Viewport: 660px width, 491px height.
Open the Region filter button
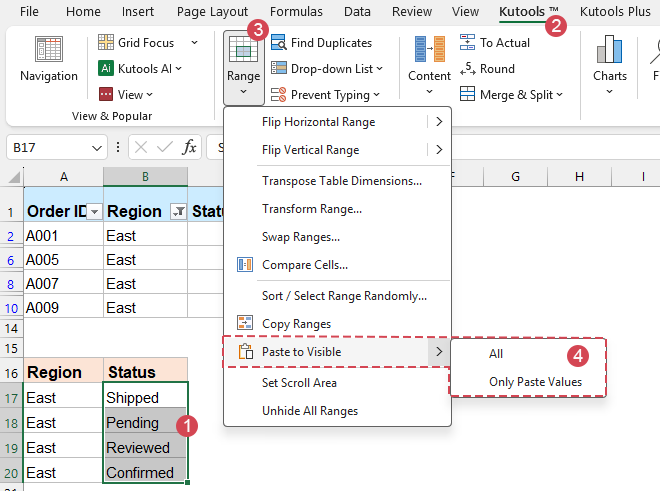178,211
